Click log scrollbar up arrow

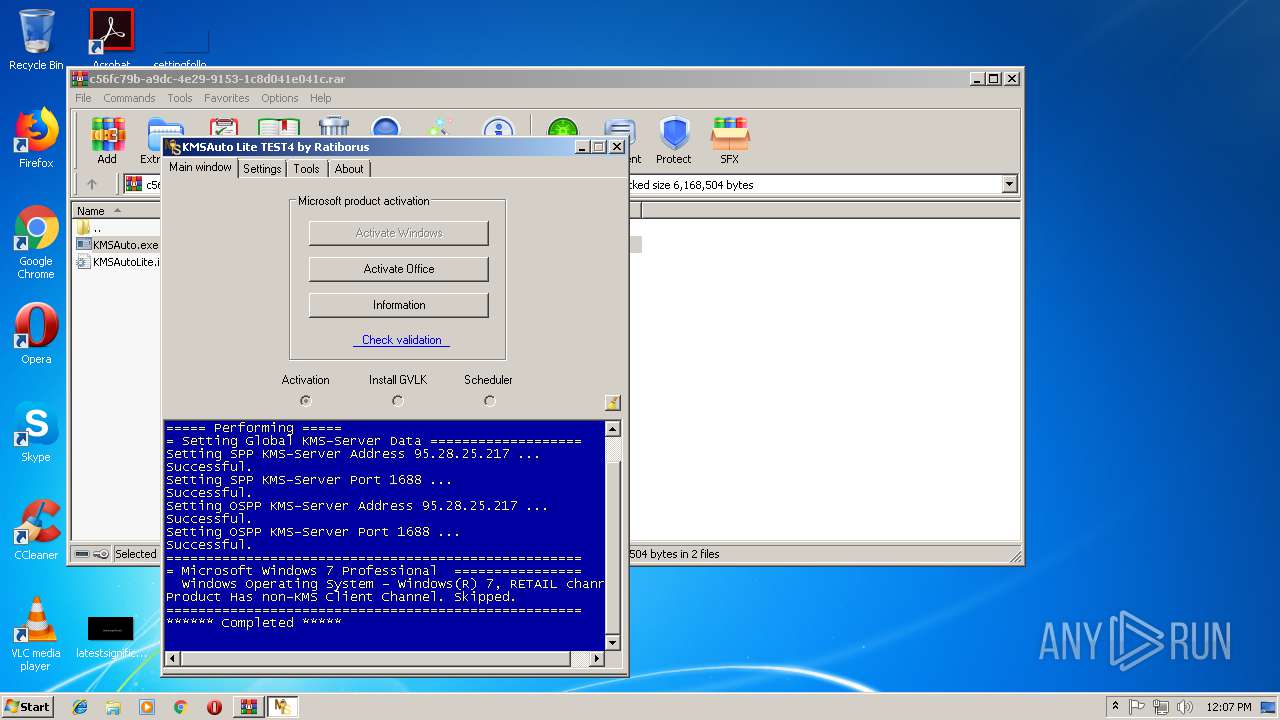coord(613,429)
